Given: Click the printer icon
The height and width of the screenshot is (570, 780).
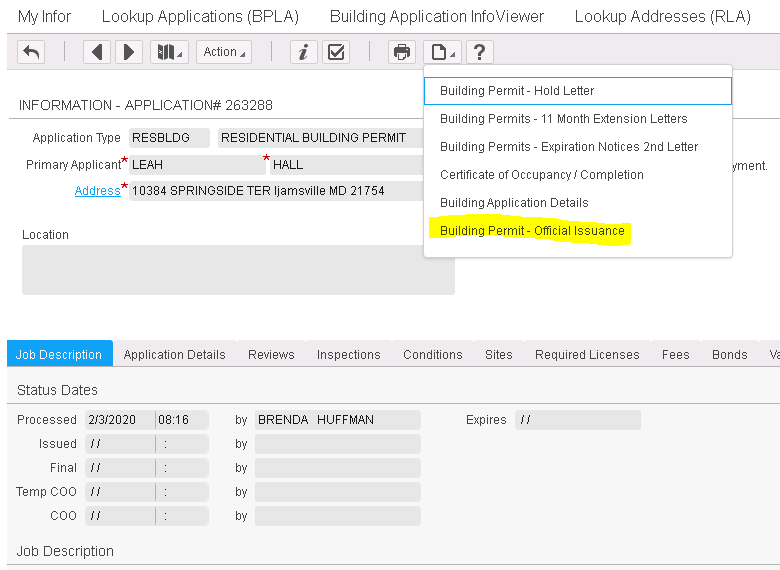Looking at the screenshot, I should click(402, 52).
